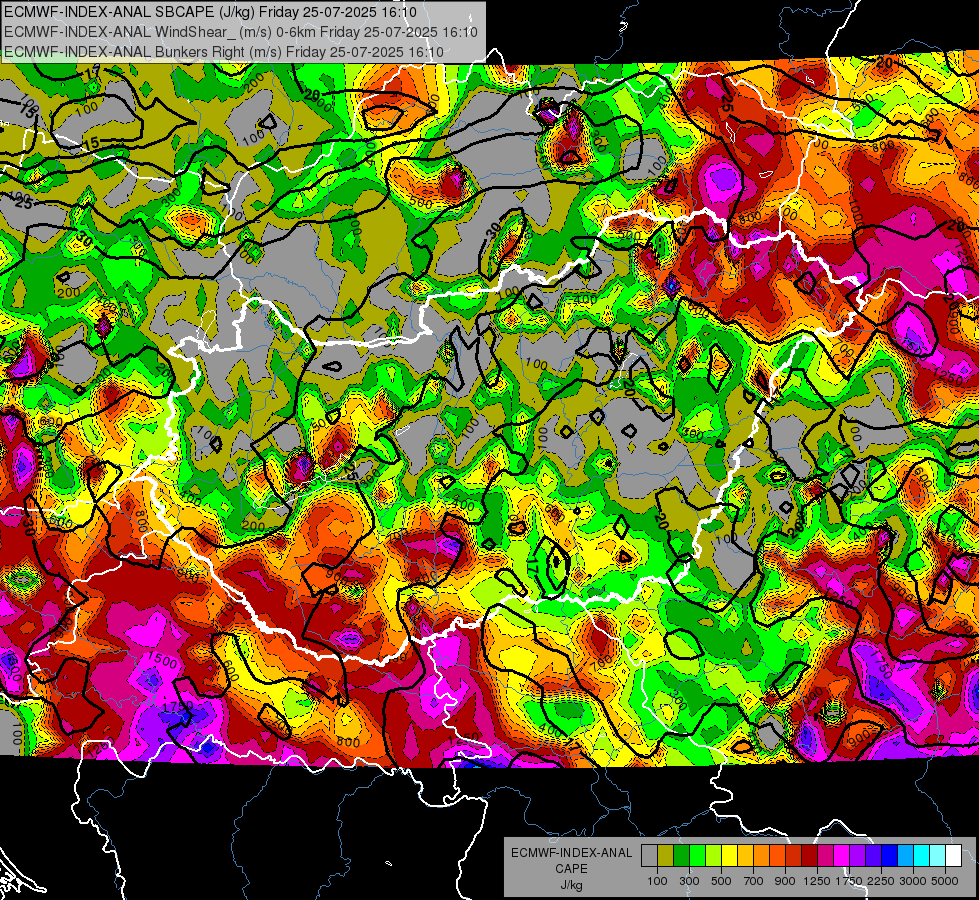Select the dark green legend swatch
979x900 pixels.
click(x=682, y=855)
